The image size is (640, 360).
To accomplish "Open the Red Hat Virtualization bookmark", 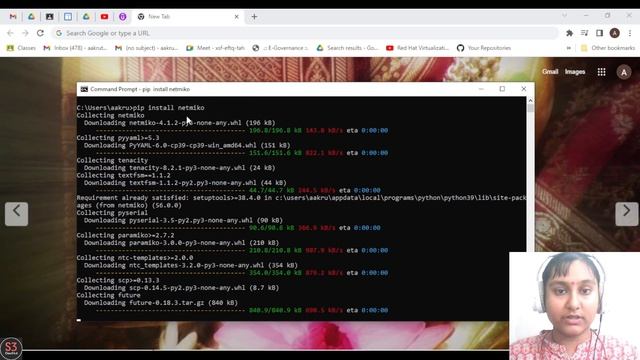I will pyautogui.click(x=418, y=48).
